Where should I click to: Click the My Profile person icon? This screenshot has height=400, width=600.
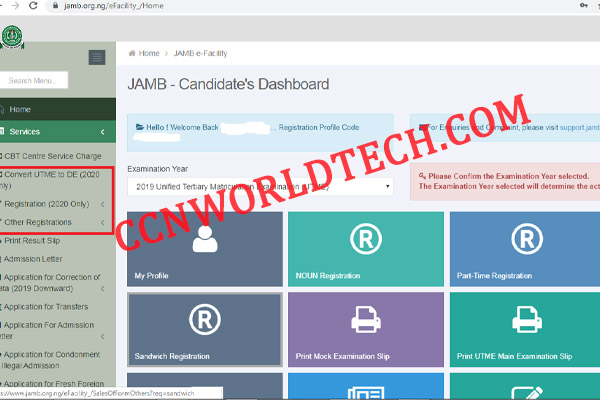tap(205, 239)
